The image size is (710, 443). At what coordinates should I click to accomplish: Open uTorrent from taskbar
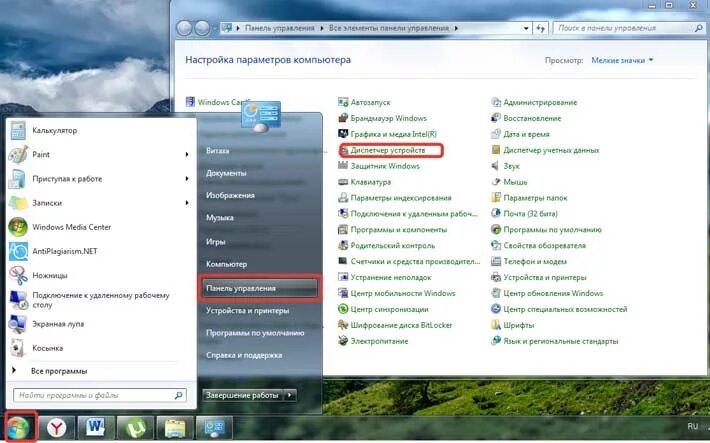click(135, 428)
